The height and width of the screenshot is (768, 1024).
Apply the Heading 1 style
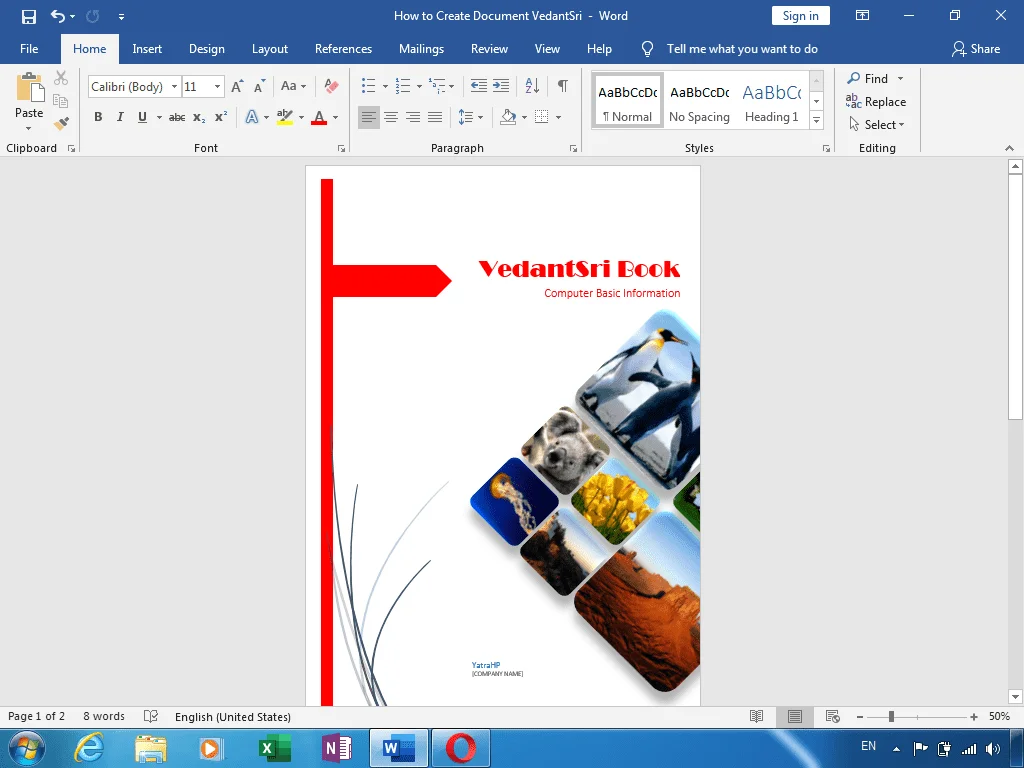tap(771, 101)
